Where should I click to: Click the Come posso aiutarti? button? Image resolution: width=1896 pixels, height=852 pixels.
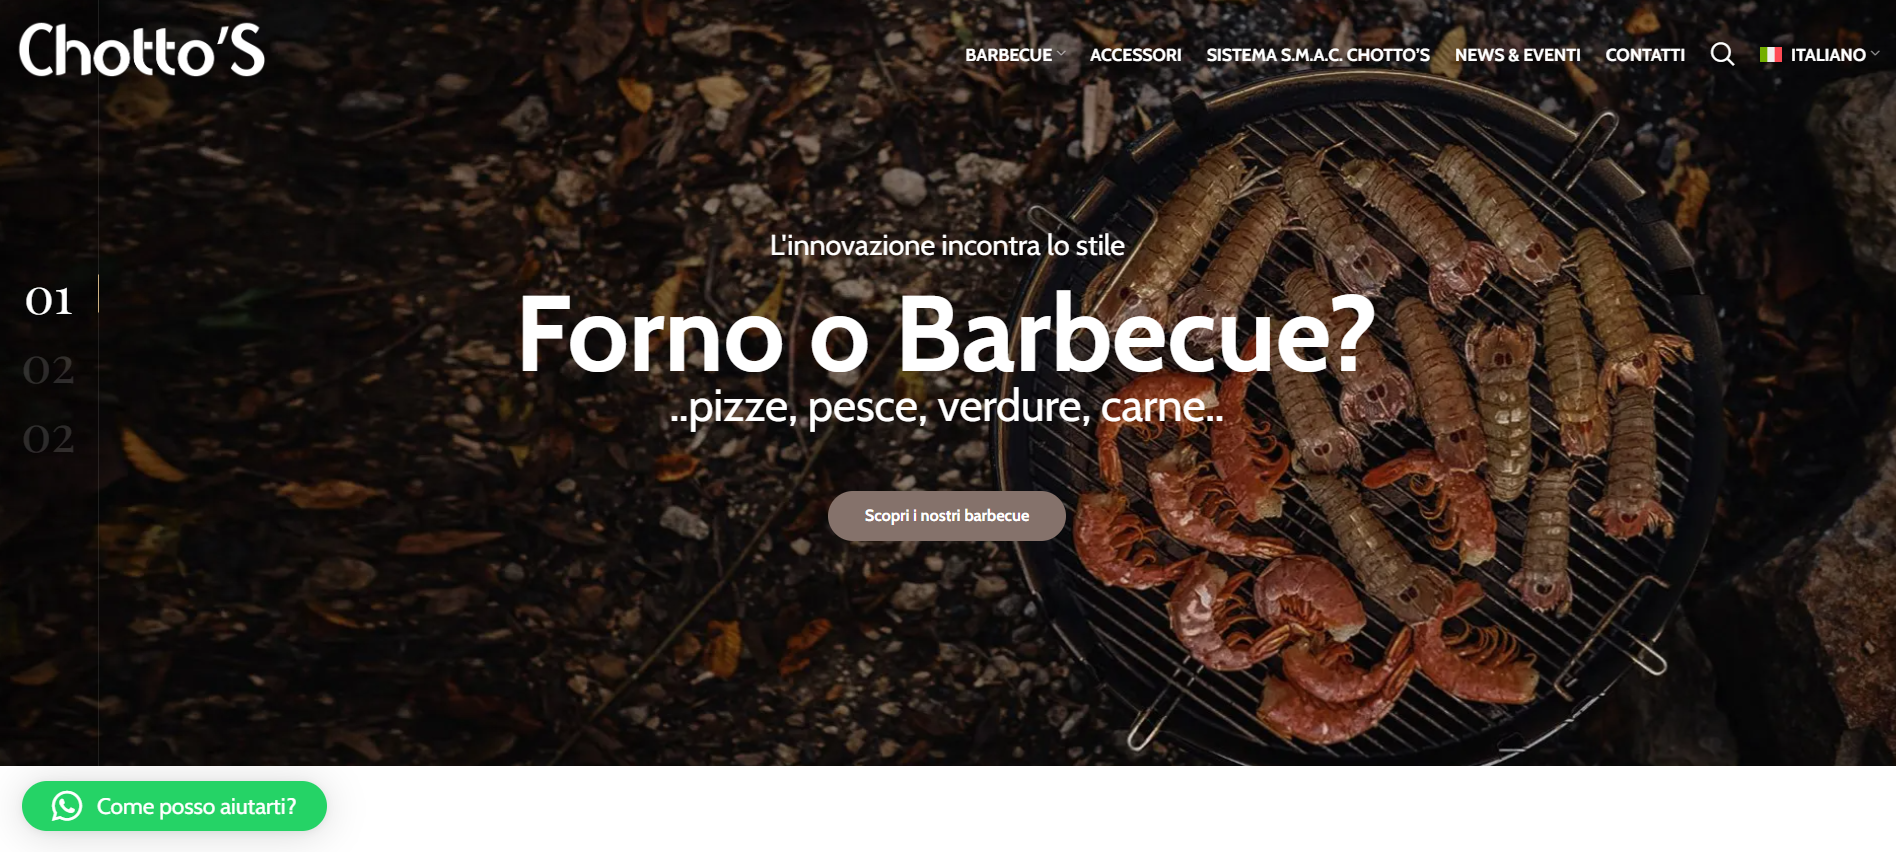click(174, 806)
